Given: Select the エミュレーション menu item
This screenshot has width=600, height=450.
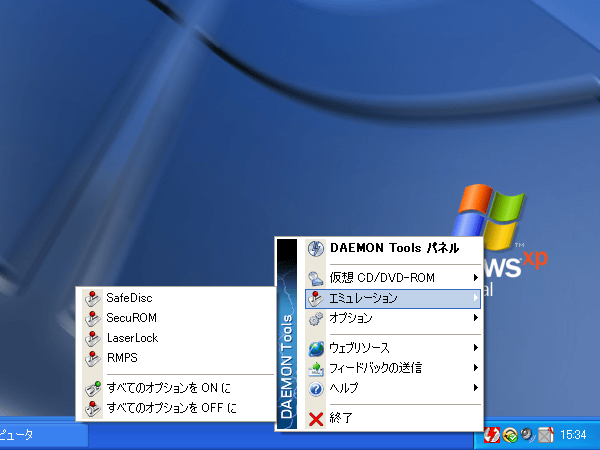Looking at the screenshot, I should (393, 298).
